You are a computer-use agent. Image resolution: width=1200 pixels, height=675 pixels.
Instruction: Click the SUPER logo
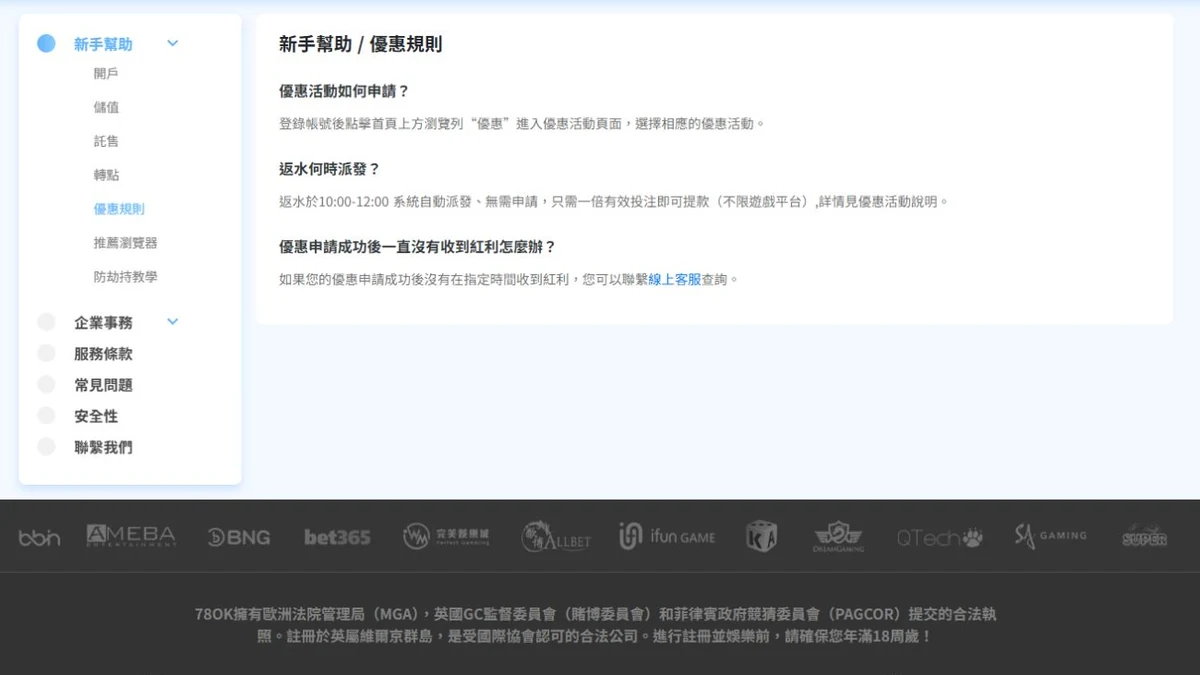point(1145,536)
